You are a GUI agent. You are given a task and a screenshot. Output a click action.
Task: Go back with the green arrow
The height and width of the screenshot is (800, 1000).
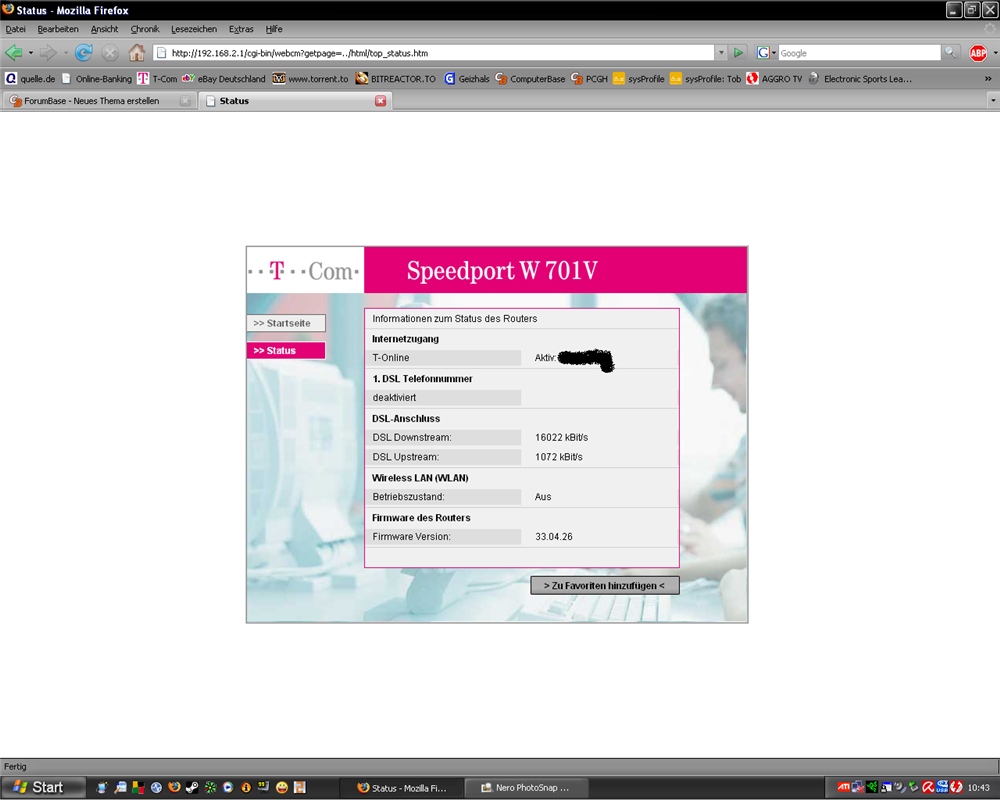click(13, 53)
